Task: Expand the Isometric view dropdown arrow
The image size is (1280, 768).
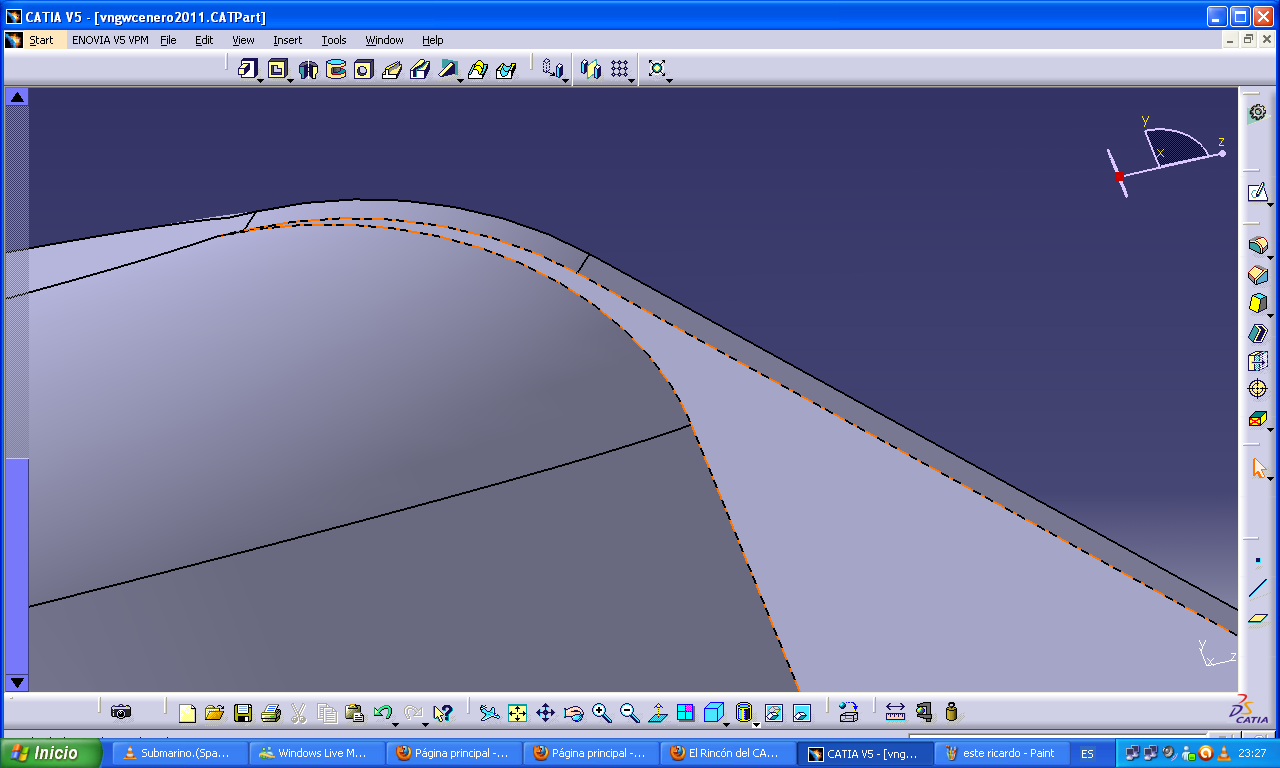Action: point(726,723)
